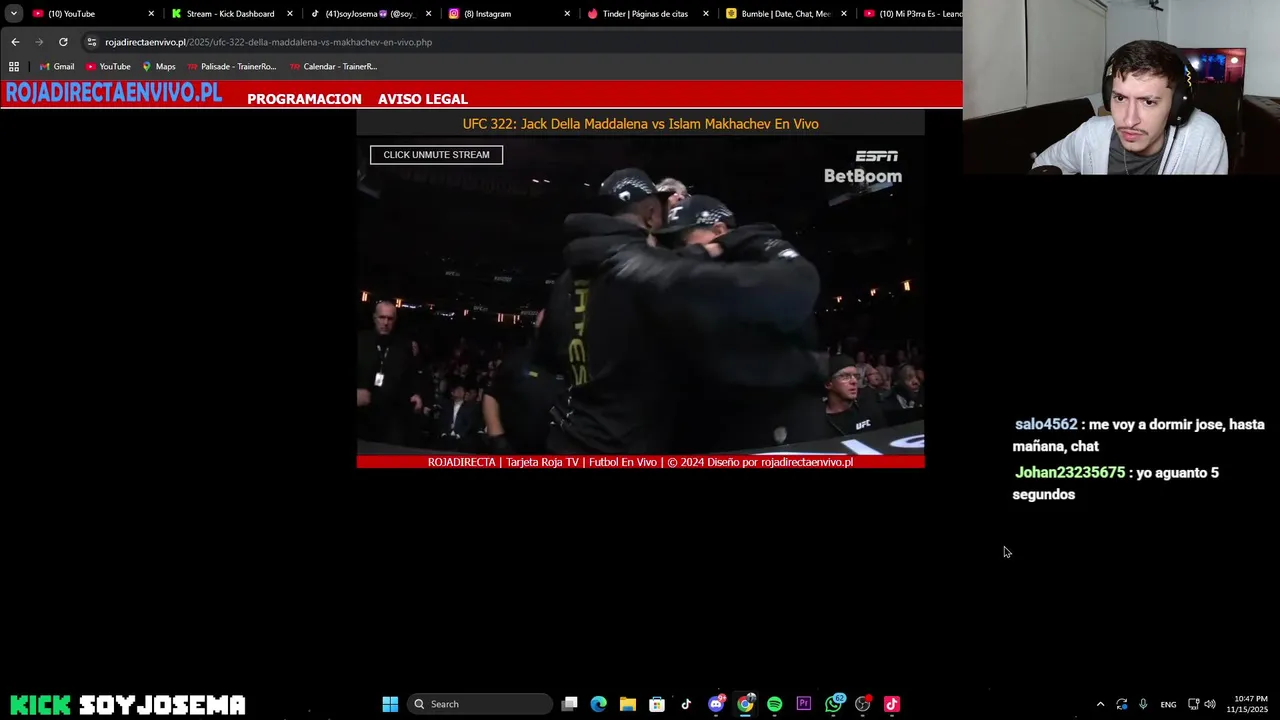Viewport: 1280px width, 720px height.
Task: Open the YouTube bookmark
Action: point(107,66)
